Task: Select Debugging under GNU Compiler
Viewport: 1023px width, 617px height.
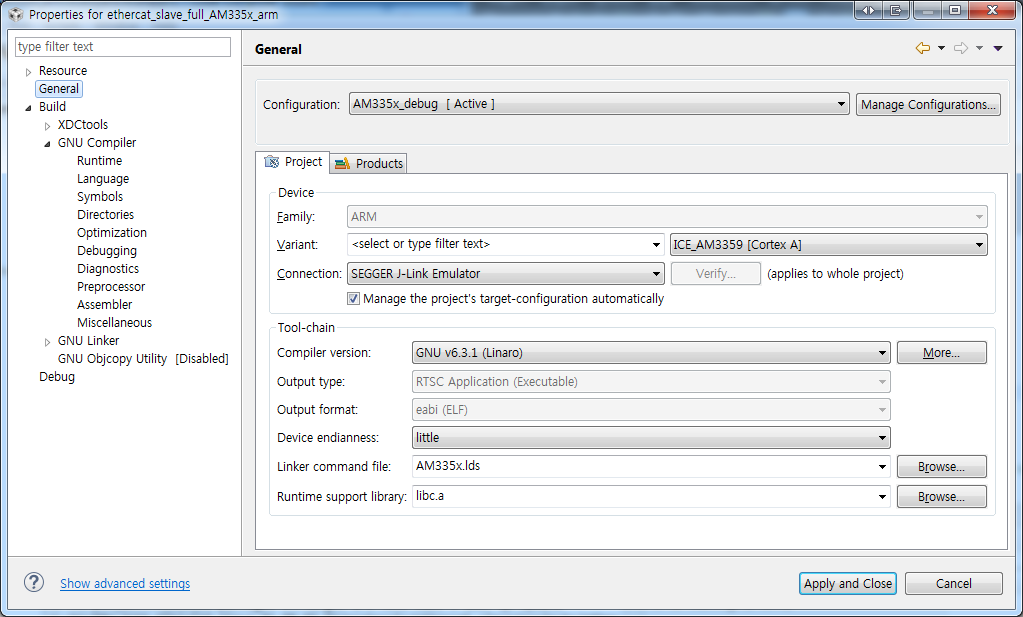Action: (x=107, y=250)
